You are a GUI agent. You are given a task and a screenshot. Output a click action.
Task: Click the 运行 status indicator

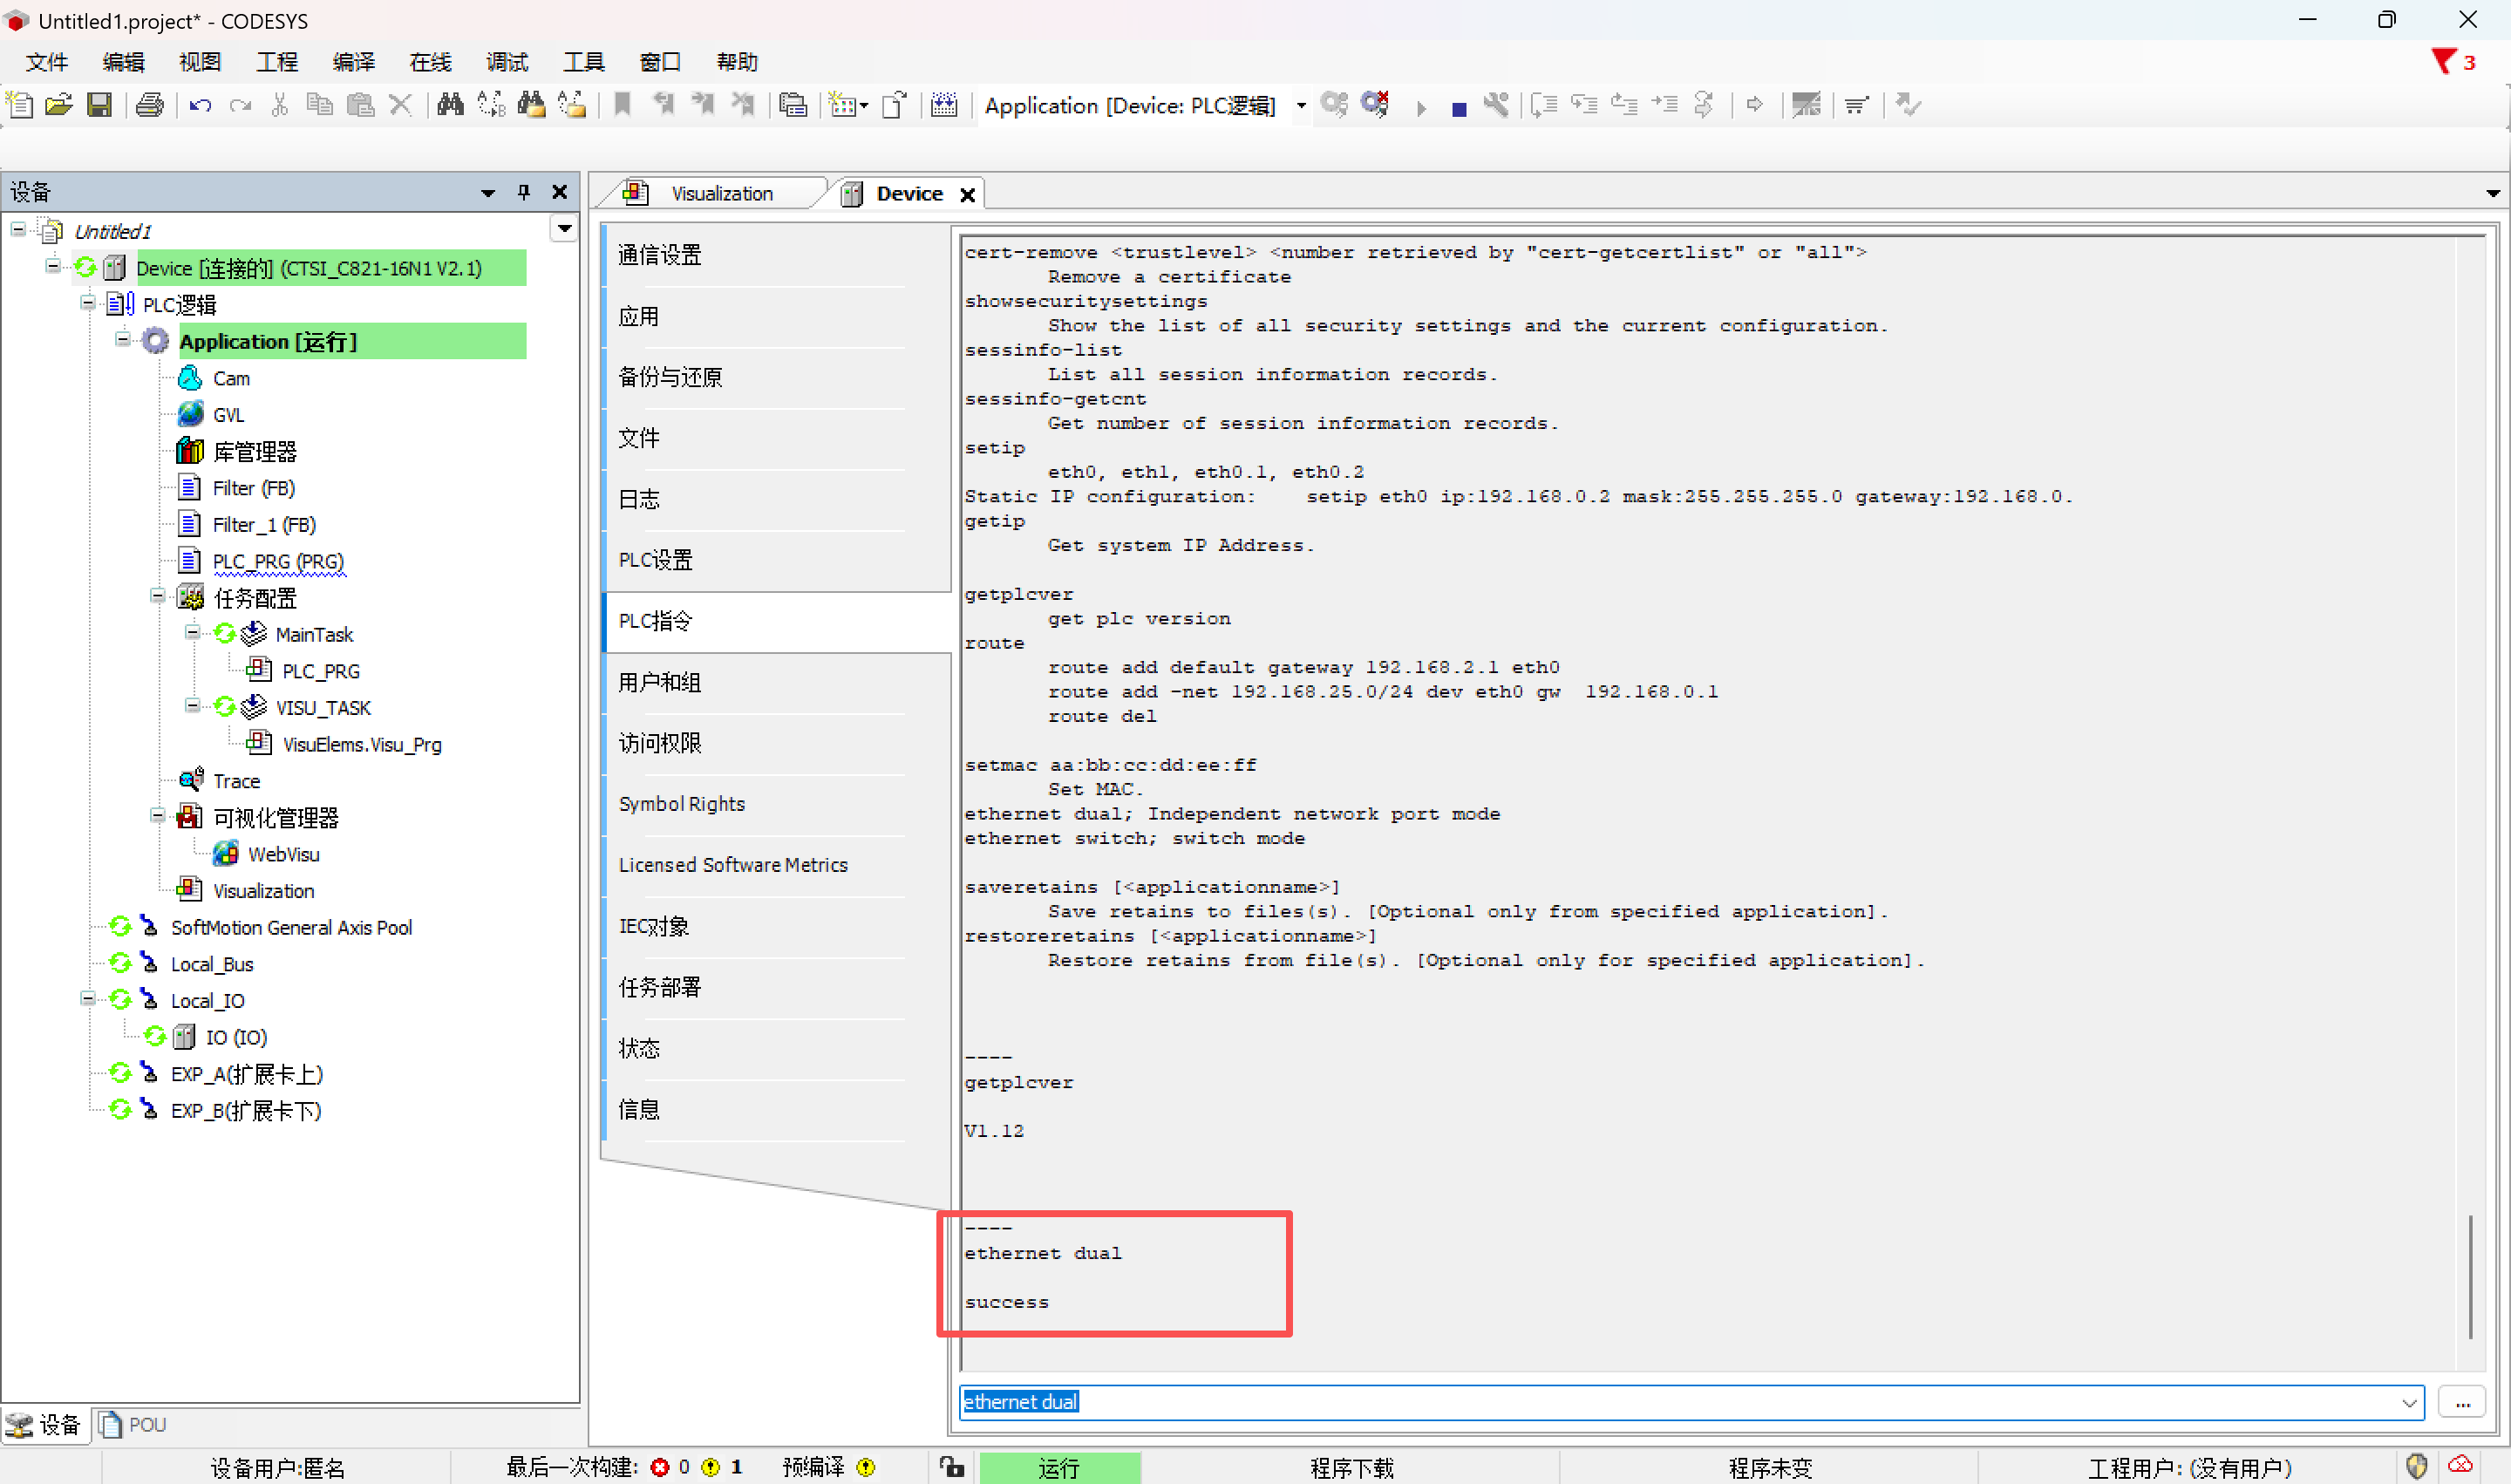coord(1059,1467)
